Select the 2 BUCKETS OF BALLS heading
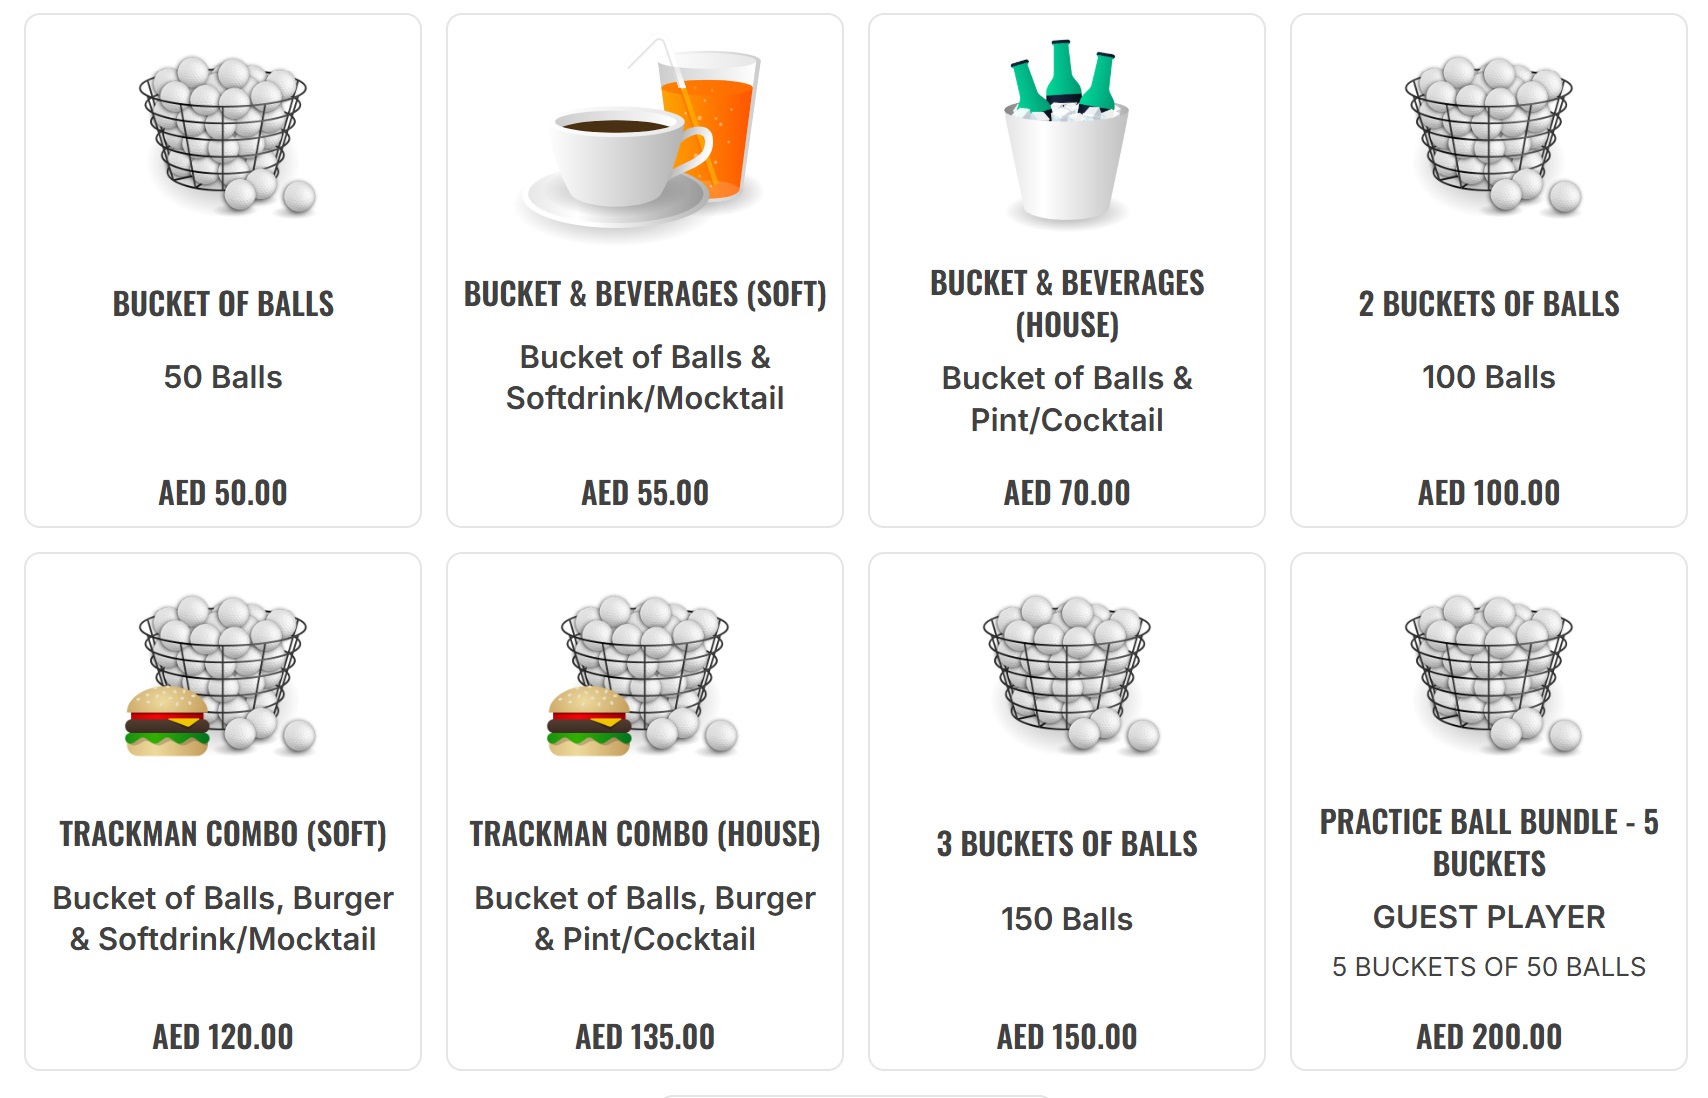1708x1098 pixels. 1489,304
